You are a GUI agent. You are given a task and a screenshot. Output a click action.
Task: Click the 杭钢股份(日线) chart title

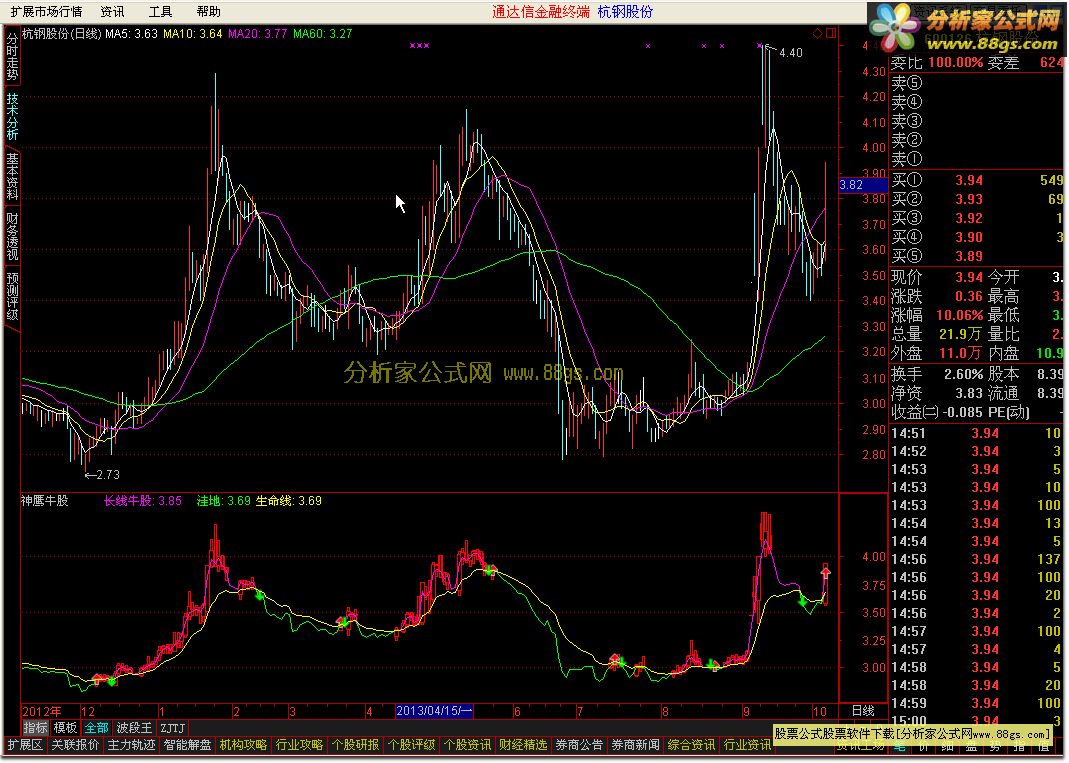pyautogui.click(x=61, y=33)
